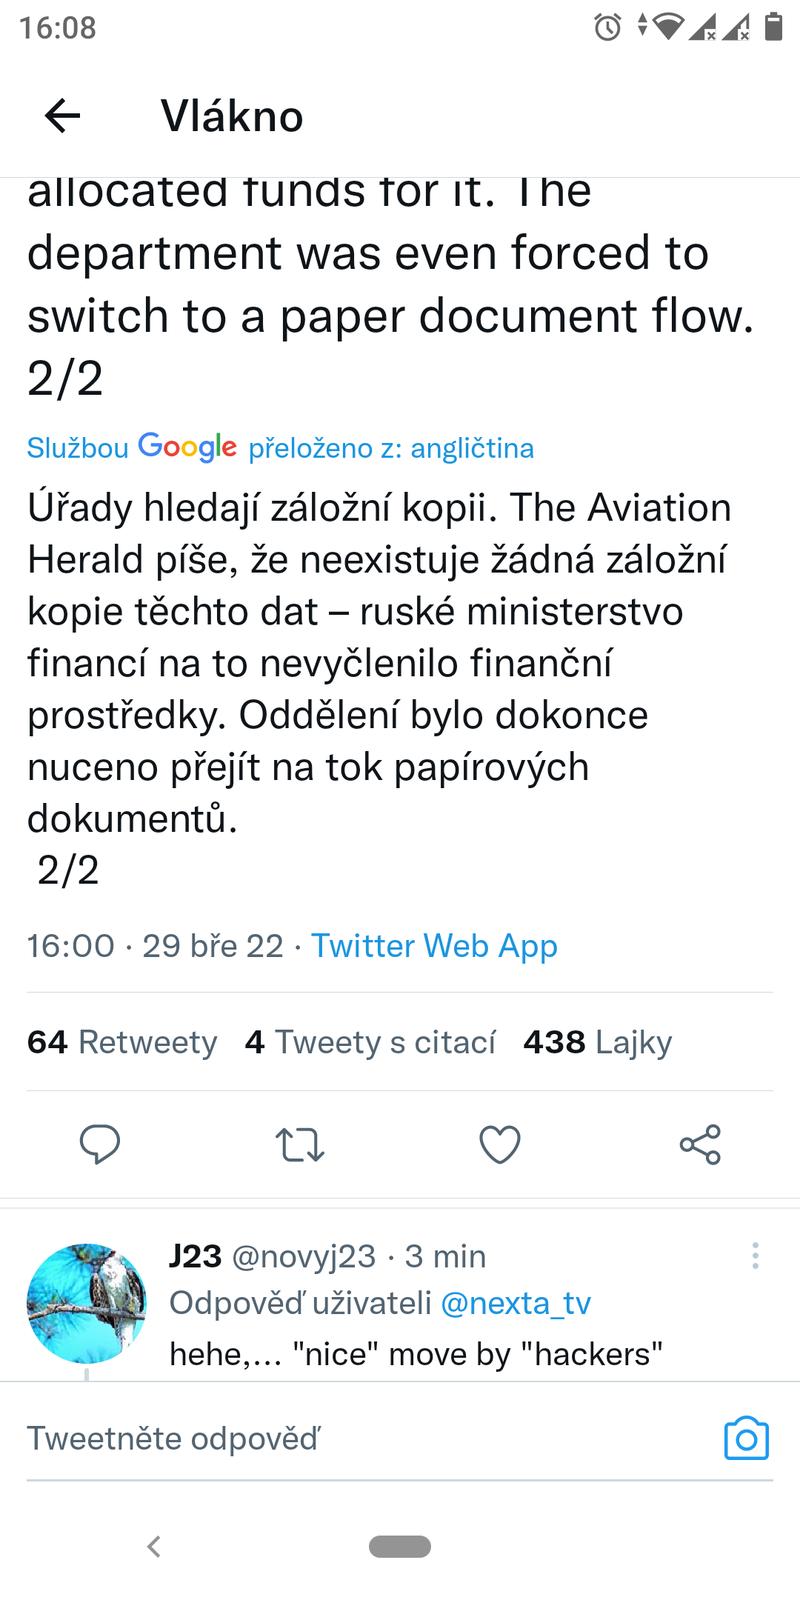The width and height of the screenshot is (800, 1600).
Task: Go back using the arrow icon
Action: click(x=62, y=117)
